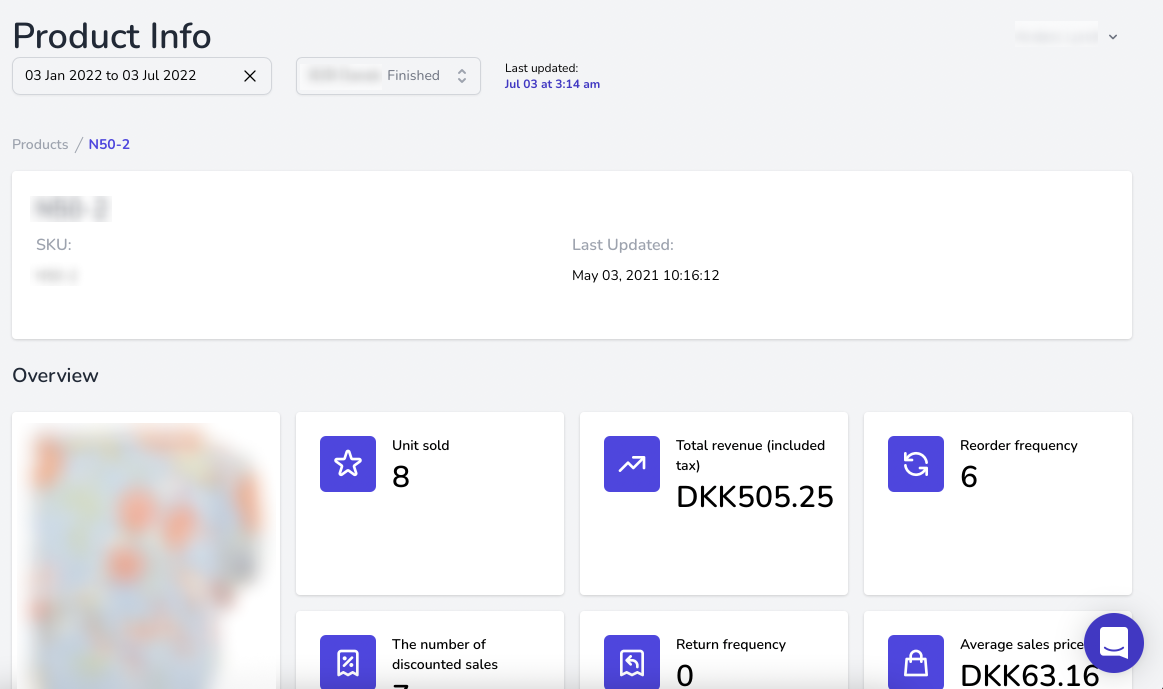Screen dimensions: 1163x689
Task: Click the Total revenue (included tax) label
Action: 751,455
